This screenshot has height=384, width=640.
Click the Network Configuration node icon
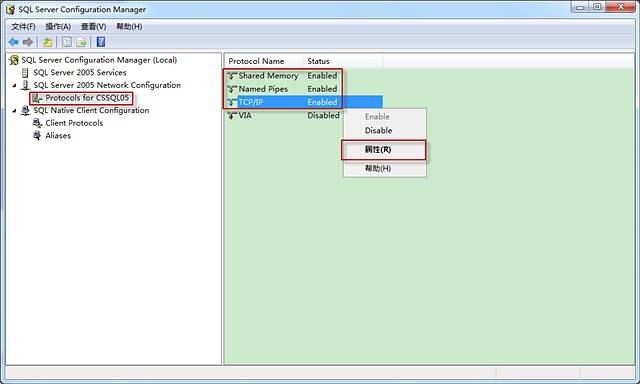(25, 85)
